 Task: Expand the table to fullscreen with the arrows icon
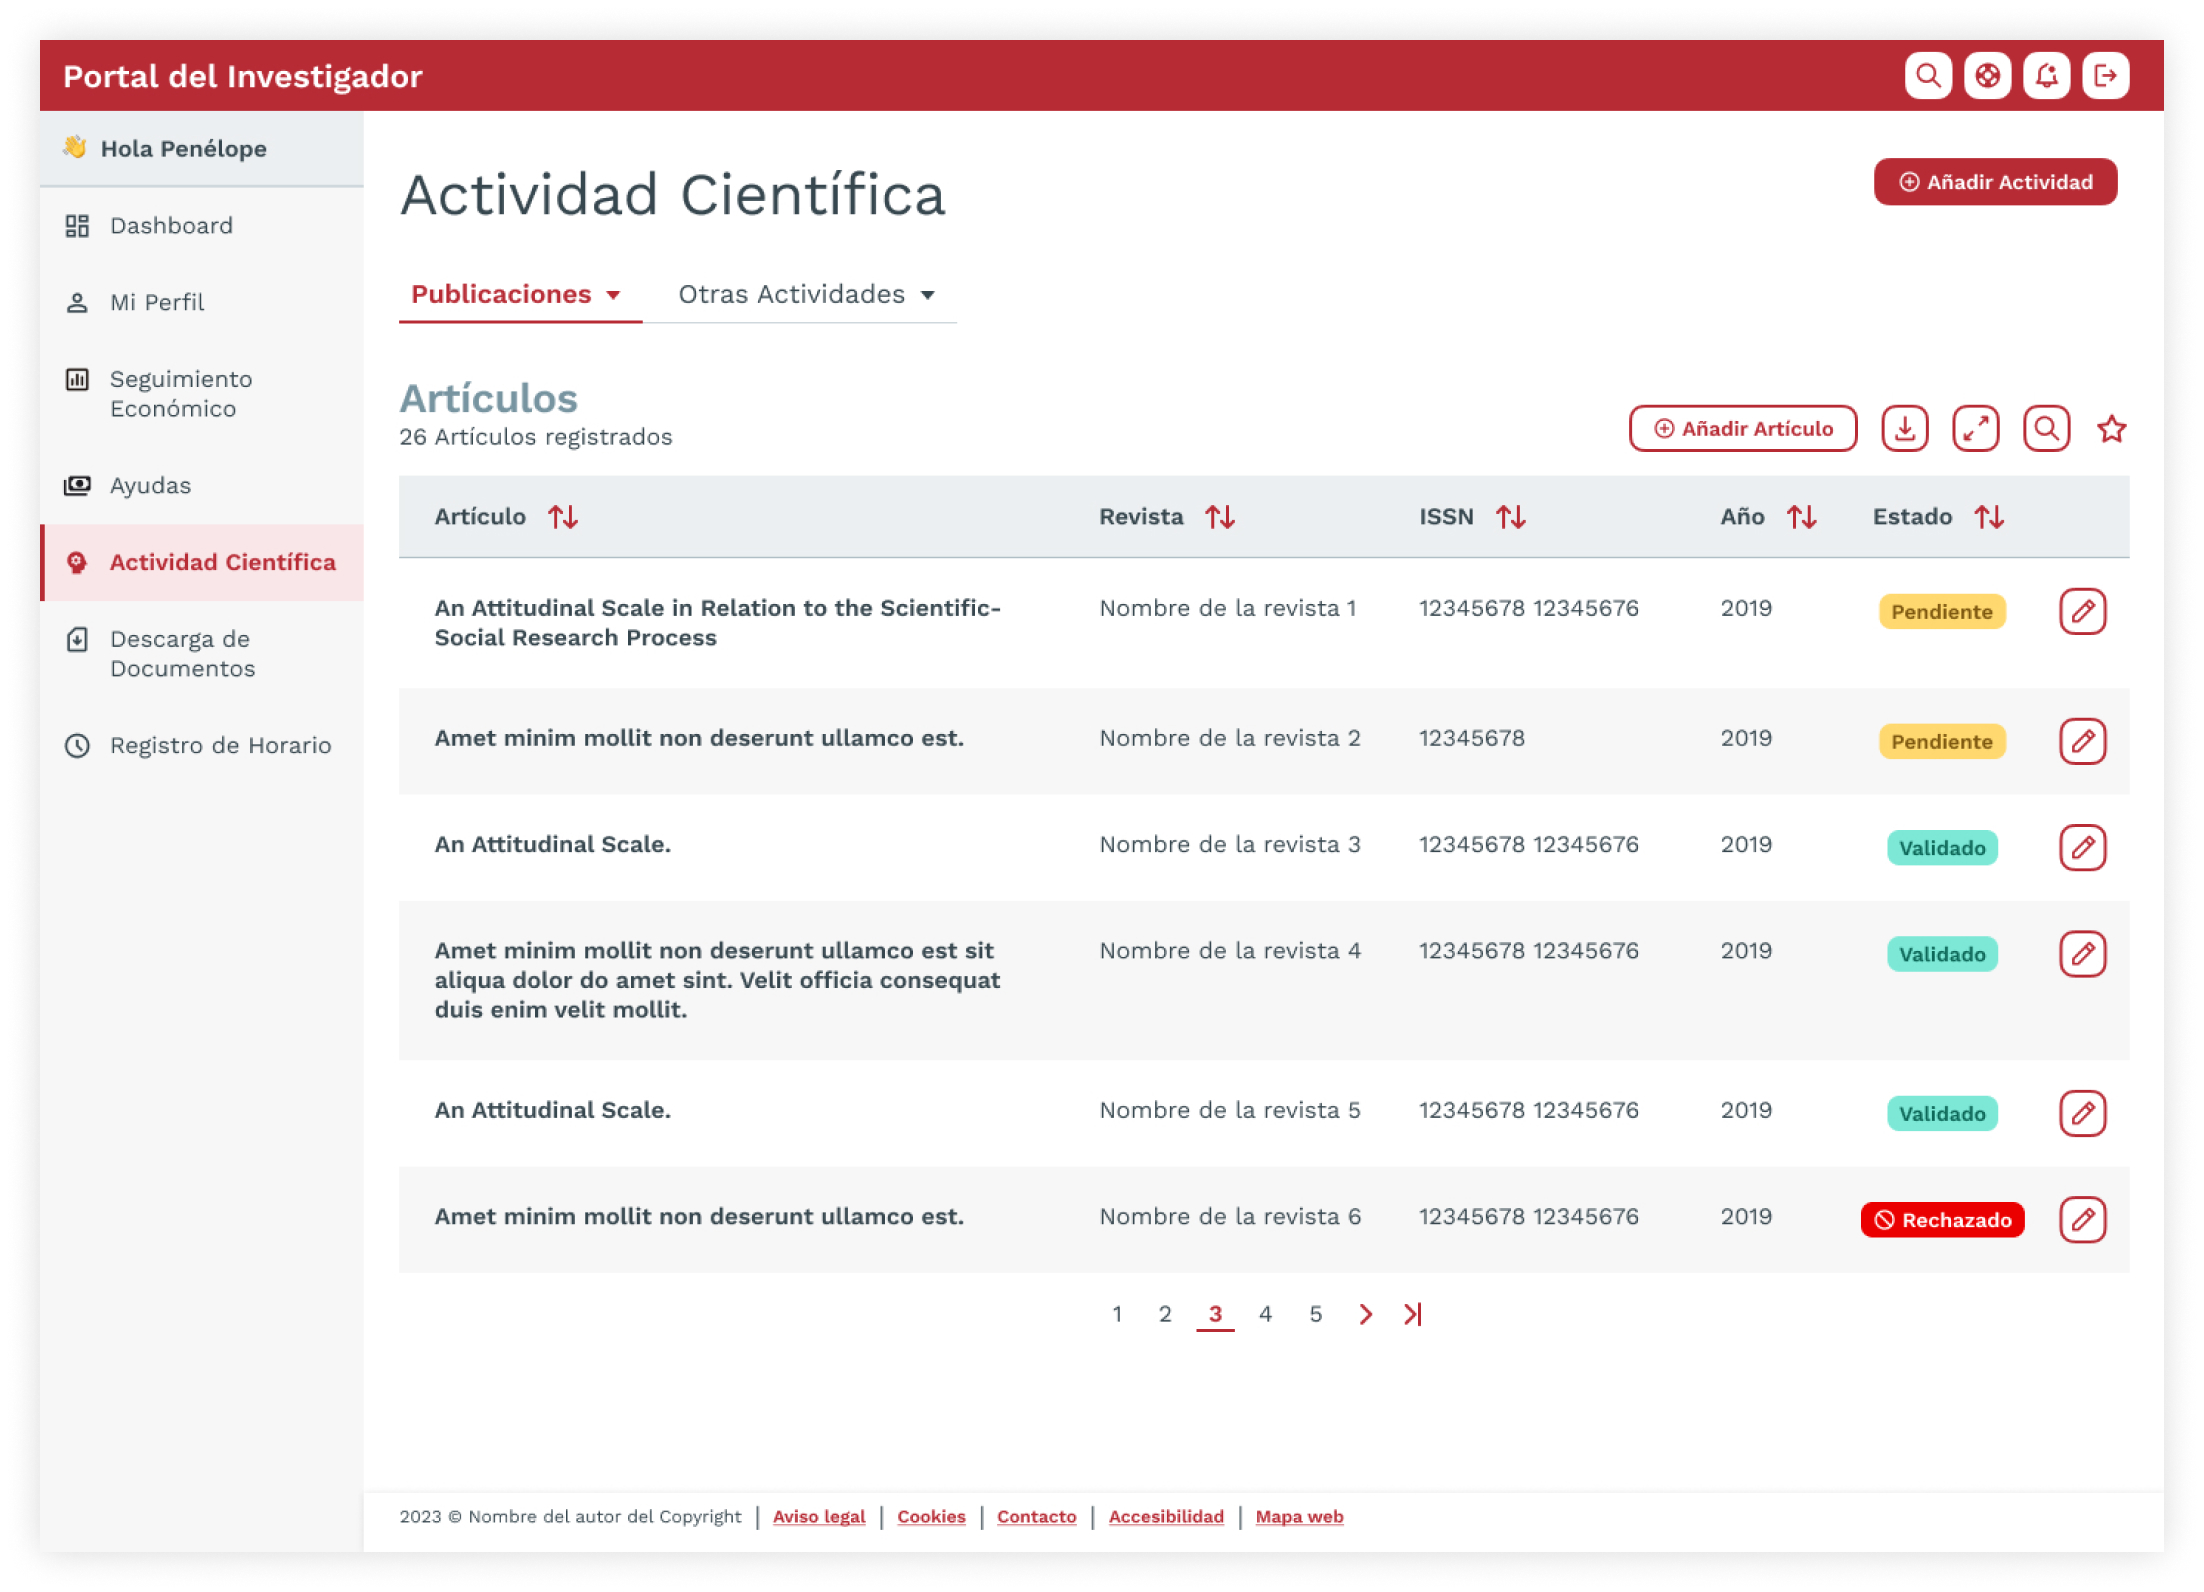(1975, 428)
